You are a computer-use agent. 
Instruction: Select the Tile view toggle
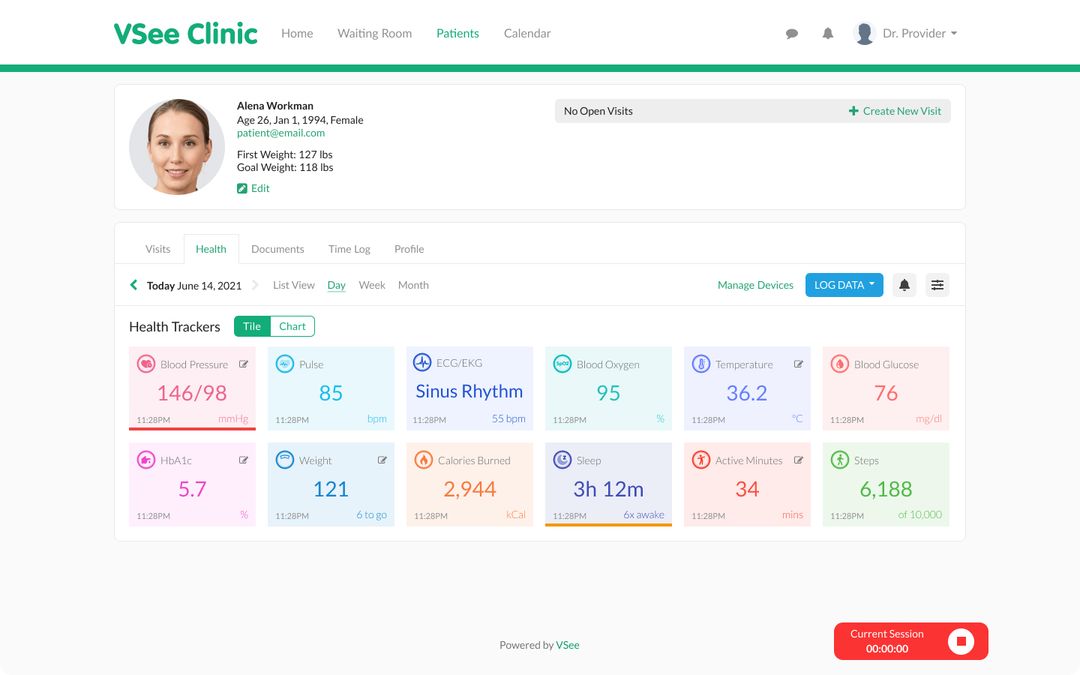(251, 326)
